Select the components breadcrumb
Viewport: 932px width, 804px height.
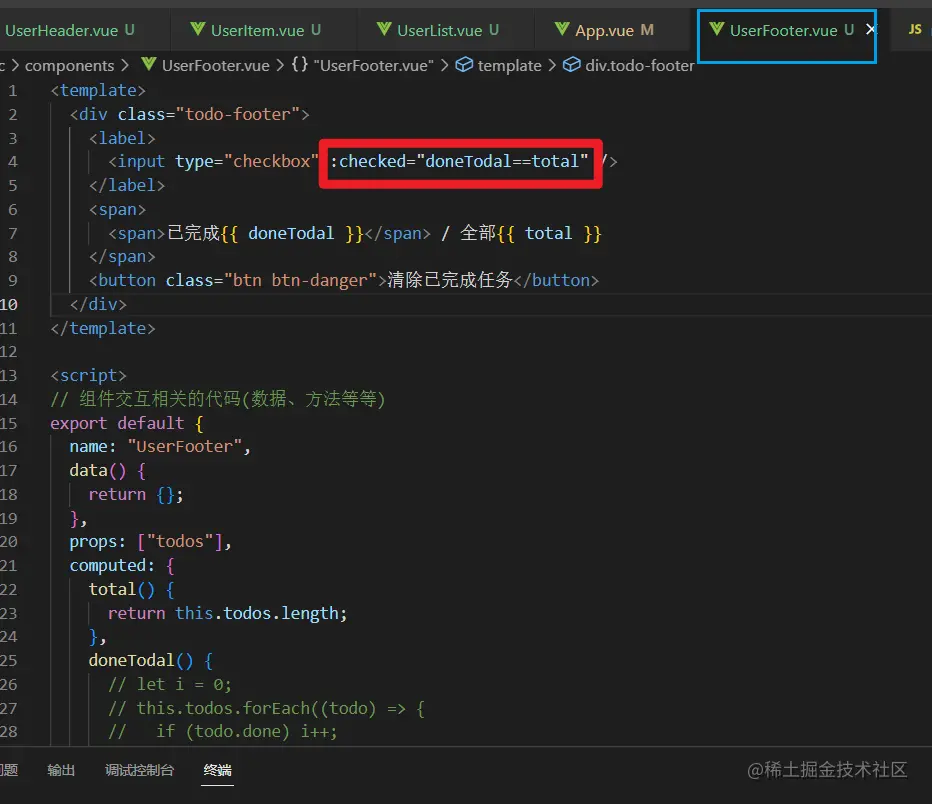(x=70, y=65)
